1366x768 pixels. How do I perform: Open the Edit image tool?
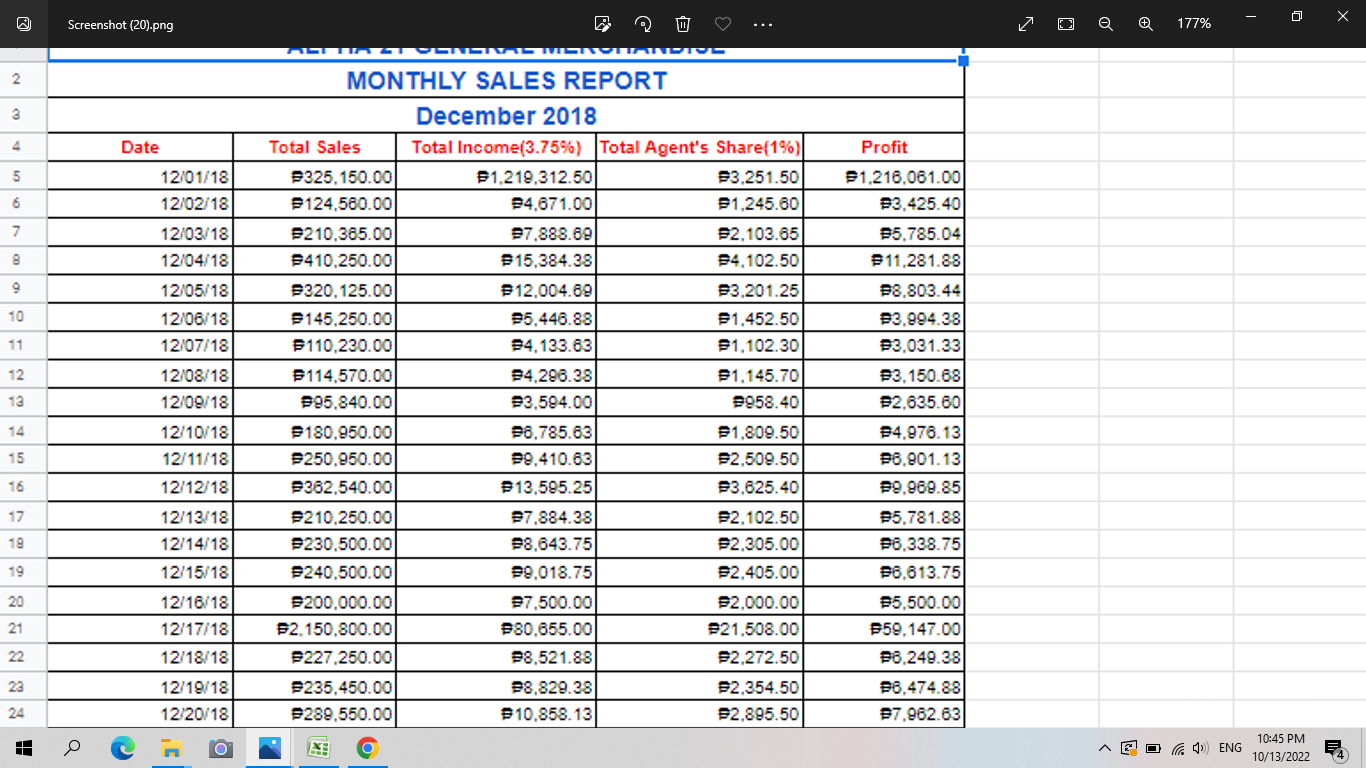click(x=602, y=23)
